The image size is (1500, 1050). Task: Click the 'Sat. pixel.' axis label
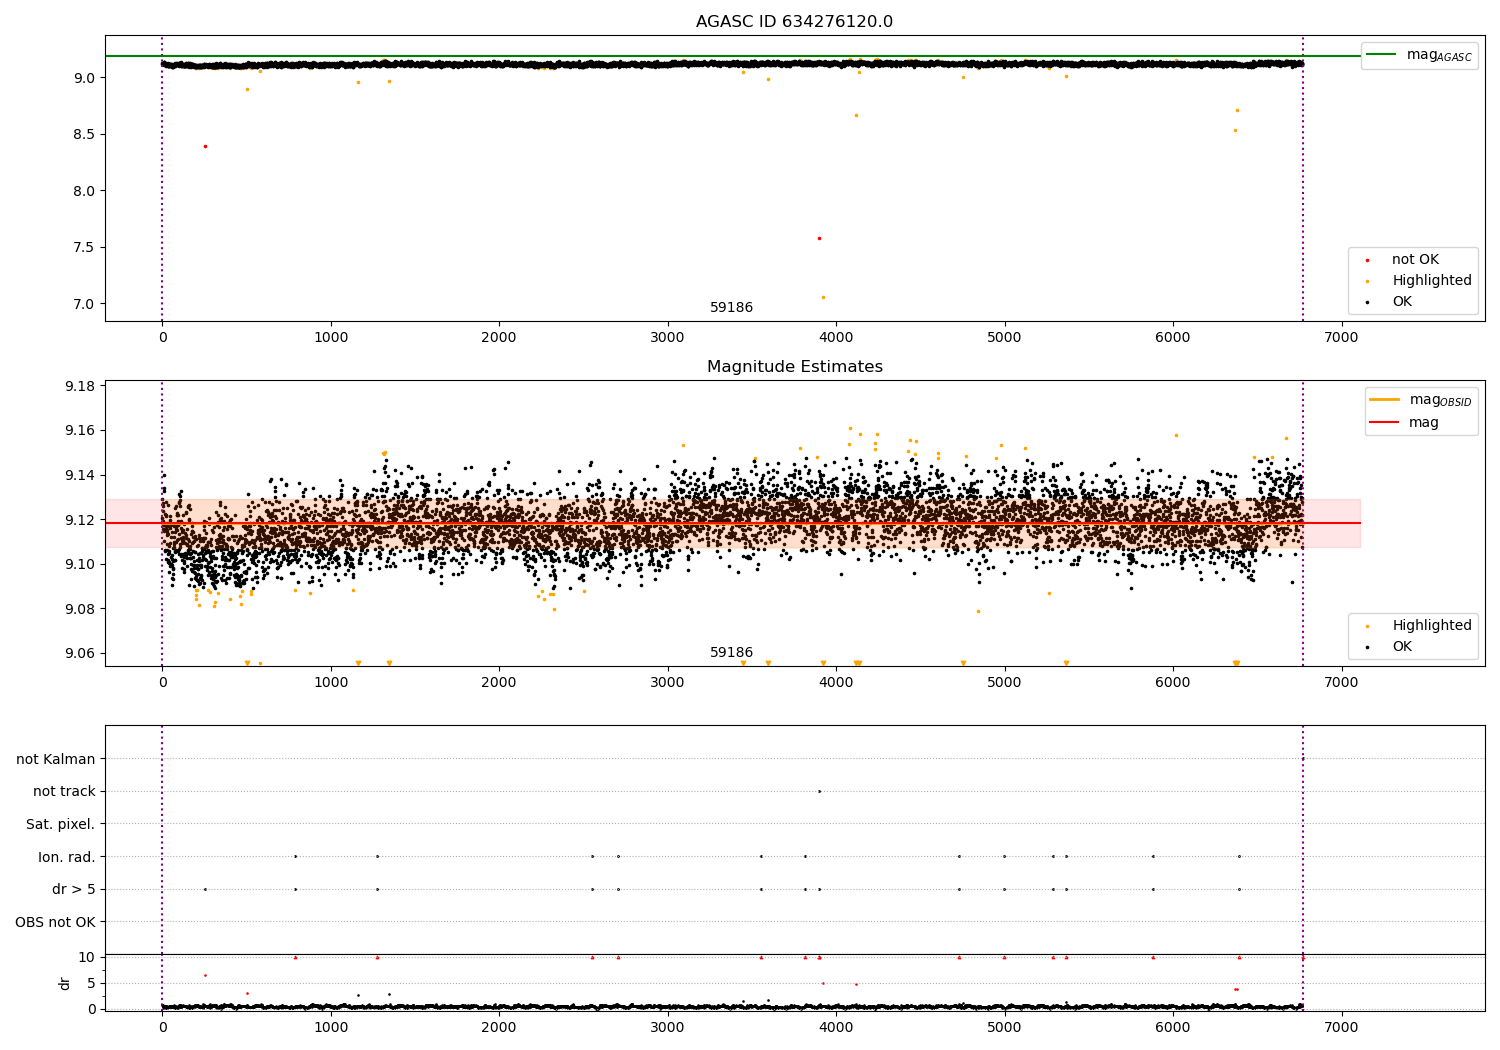point(61,825)
